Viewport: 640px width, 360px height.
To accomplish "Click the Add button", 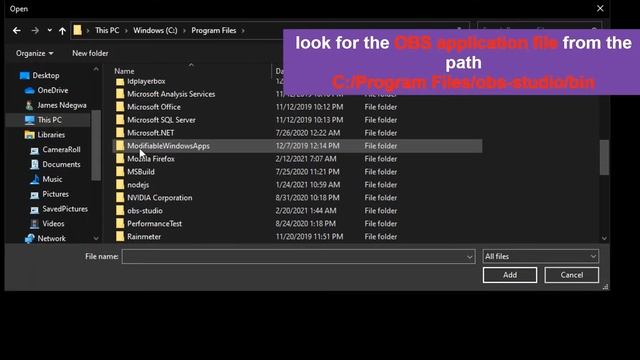I will [510, 275].
